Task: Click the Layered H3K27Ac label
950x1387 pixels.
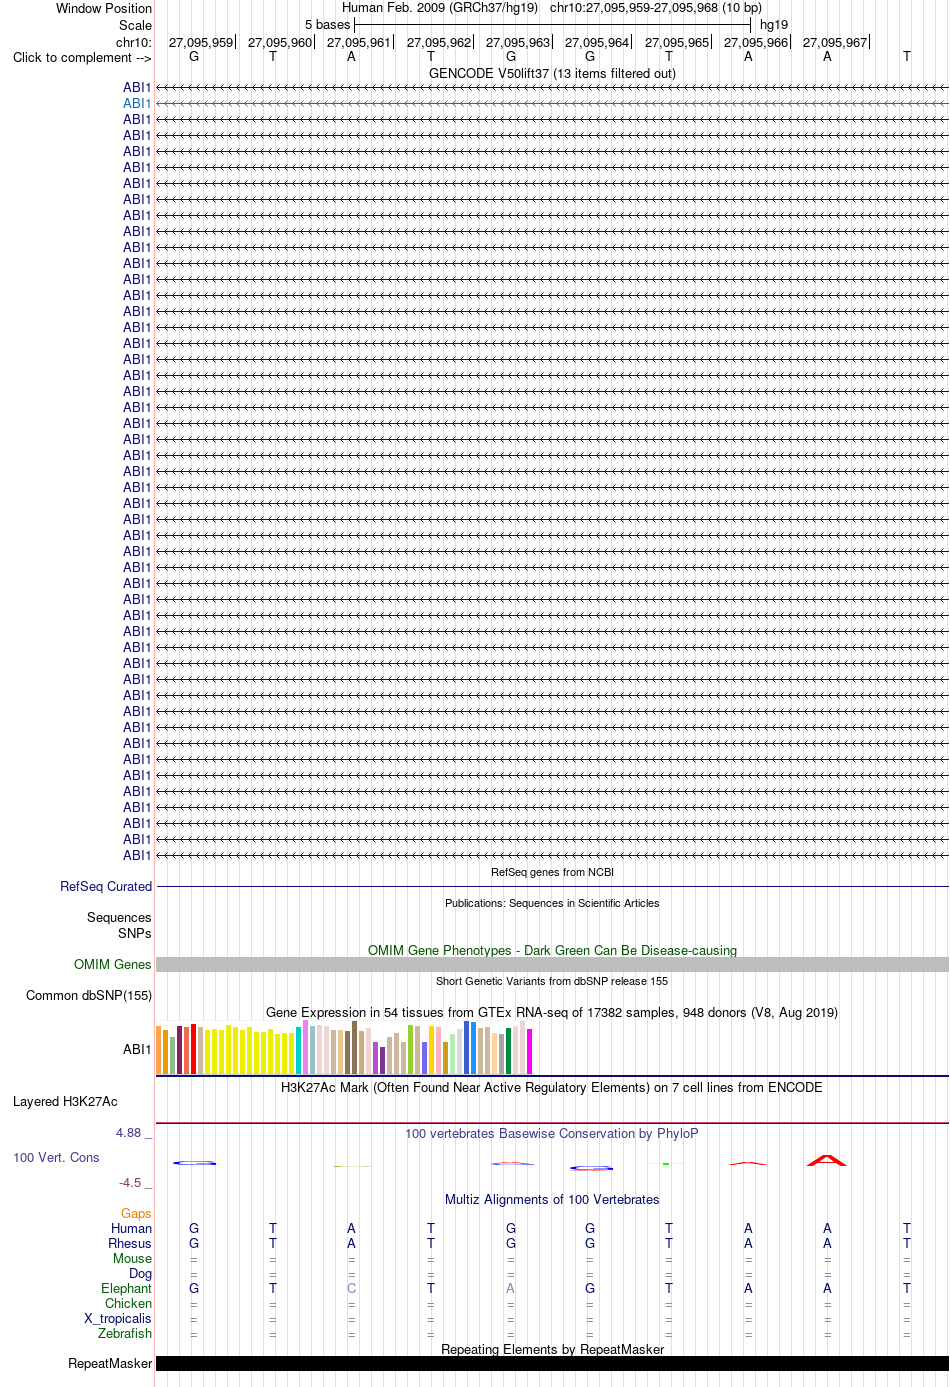Action: coord(65,1101)
